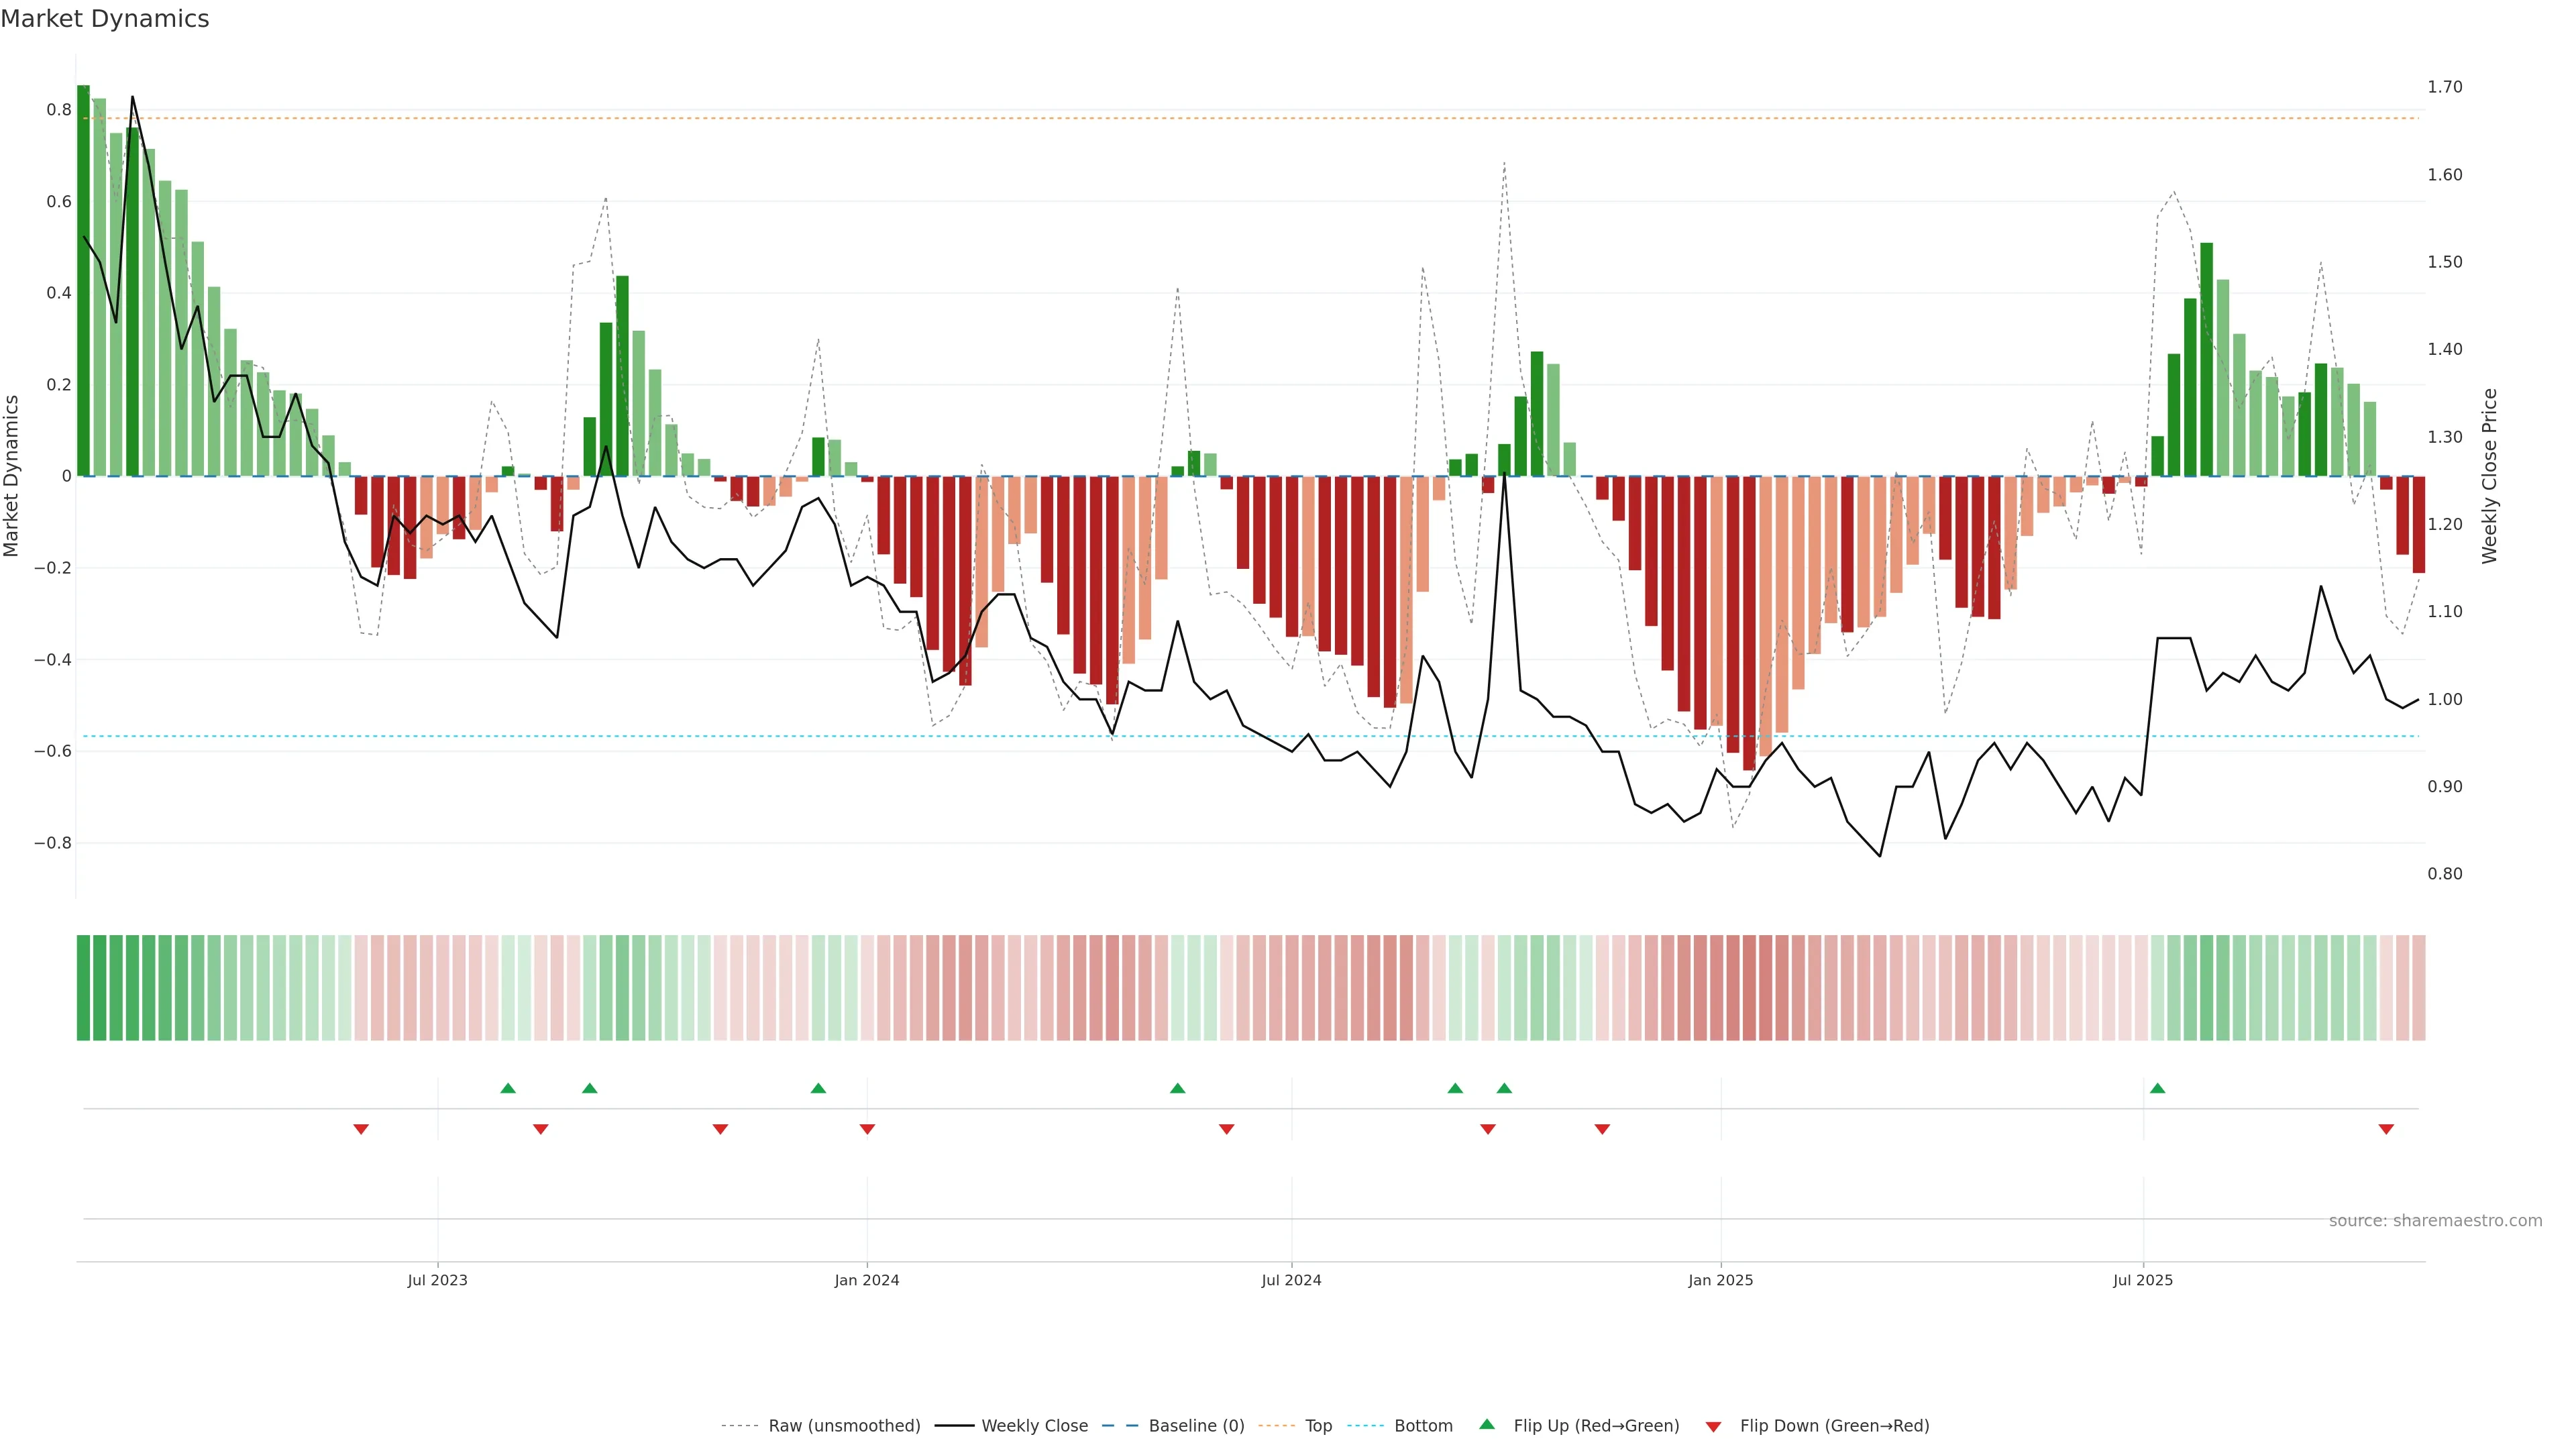
Task: Click the first green flip-up marker after Jul 2023
Action: 508,1088
